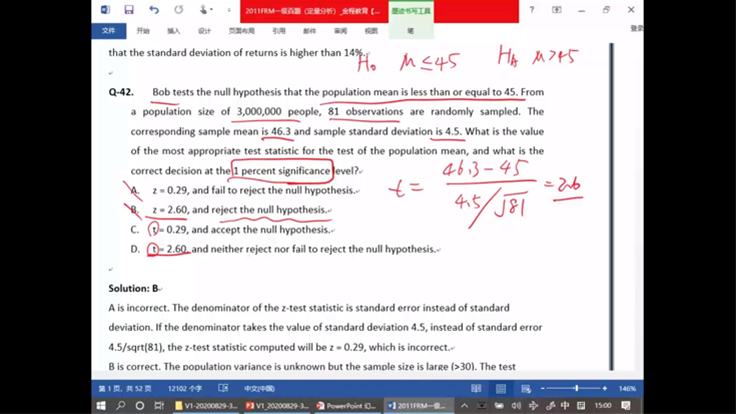Open the 笔 (Pens) ink tools tab
The height and width of the screenshot is (414, 736).
pos(410,31)
